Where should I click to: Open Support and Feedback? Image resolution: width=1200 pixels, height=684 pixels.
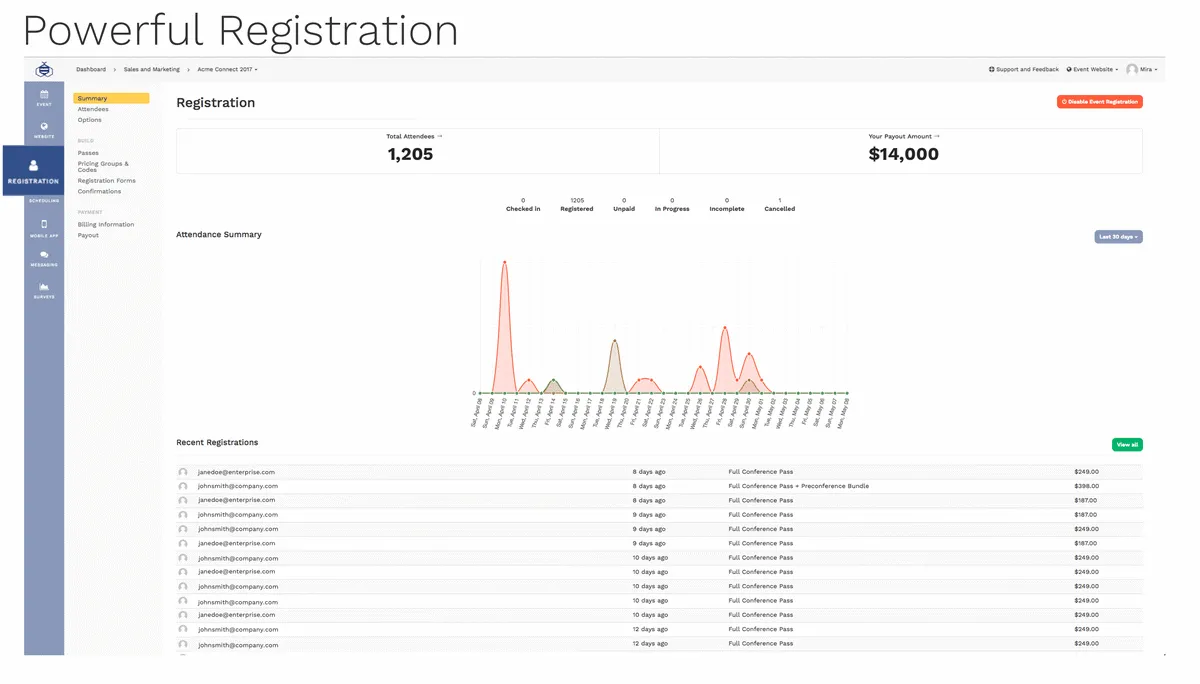point(1024,70)
